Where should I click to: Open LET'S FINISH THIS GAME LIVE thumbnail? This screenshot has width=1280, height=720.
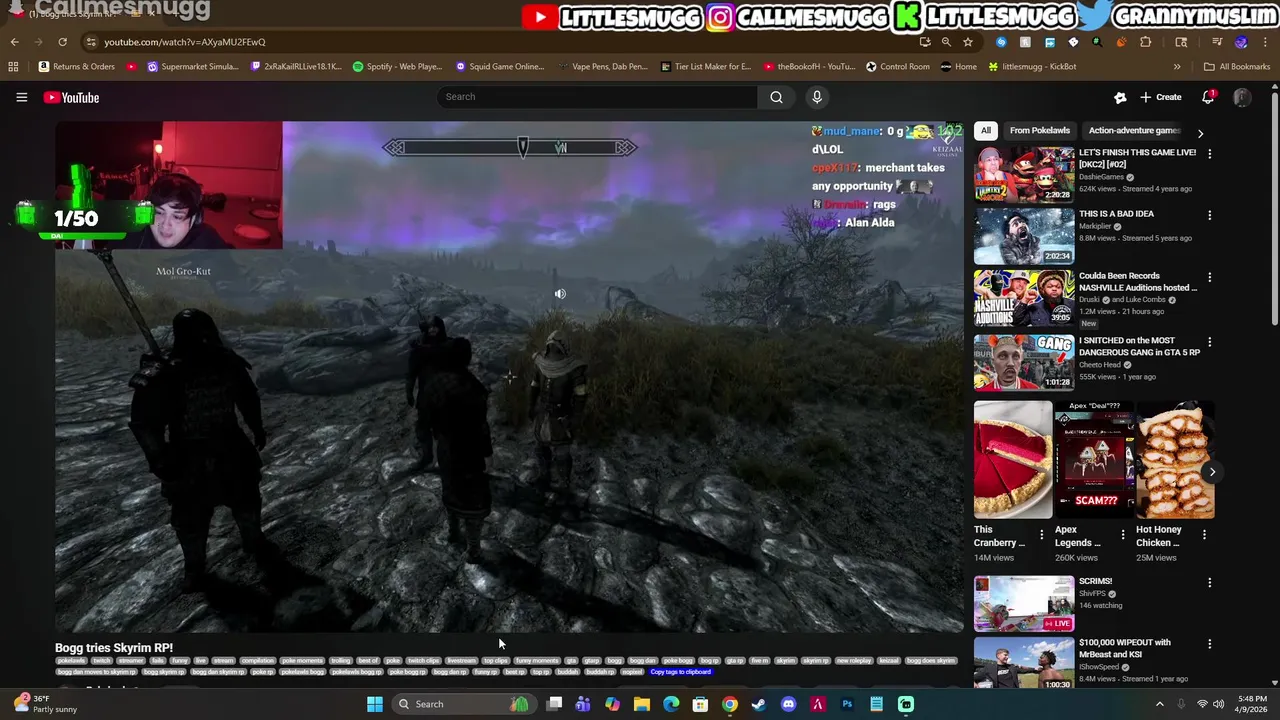click(1024, 174)
